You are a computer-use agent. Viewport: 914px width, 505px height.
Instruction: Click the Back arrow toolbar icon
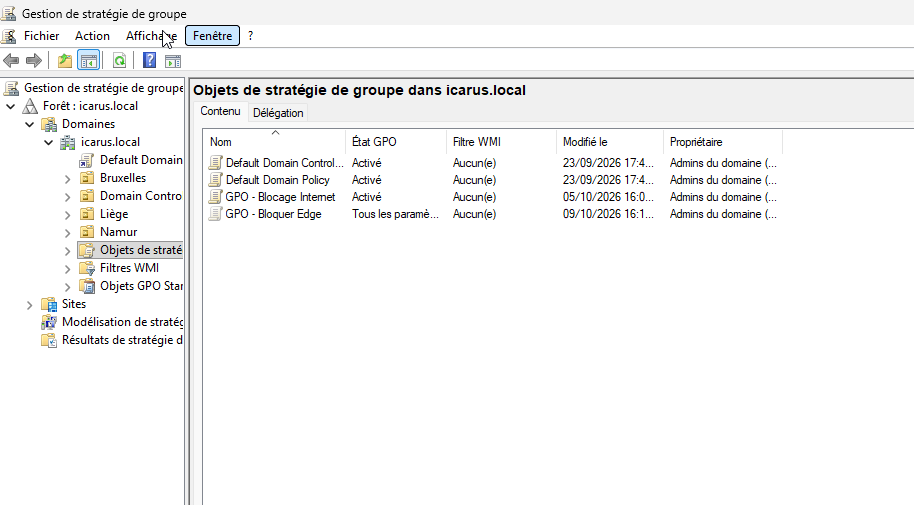pyautogui.click(x=11, y=60)
